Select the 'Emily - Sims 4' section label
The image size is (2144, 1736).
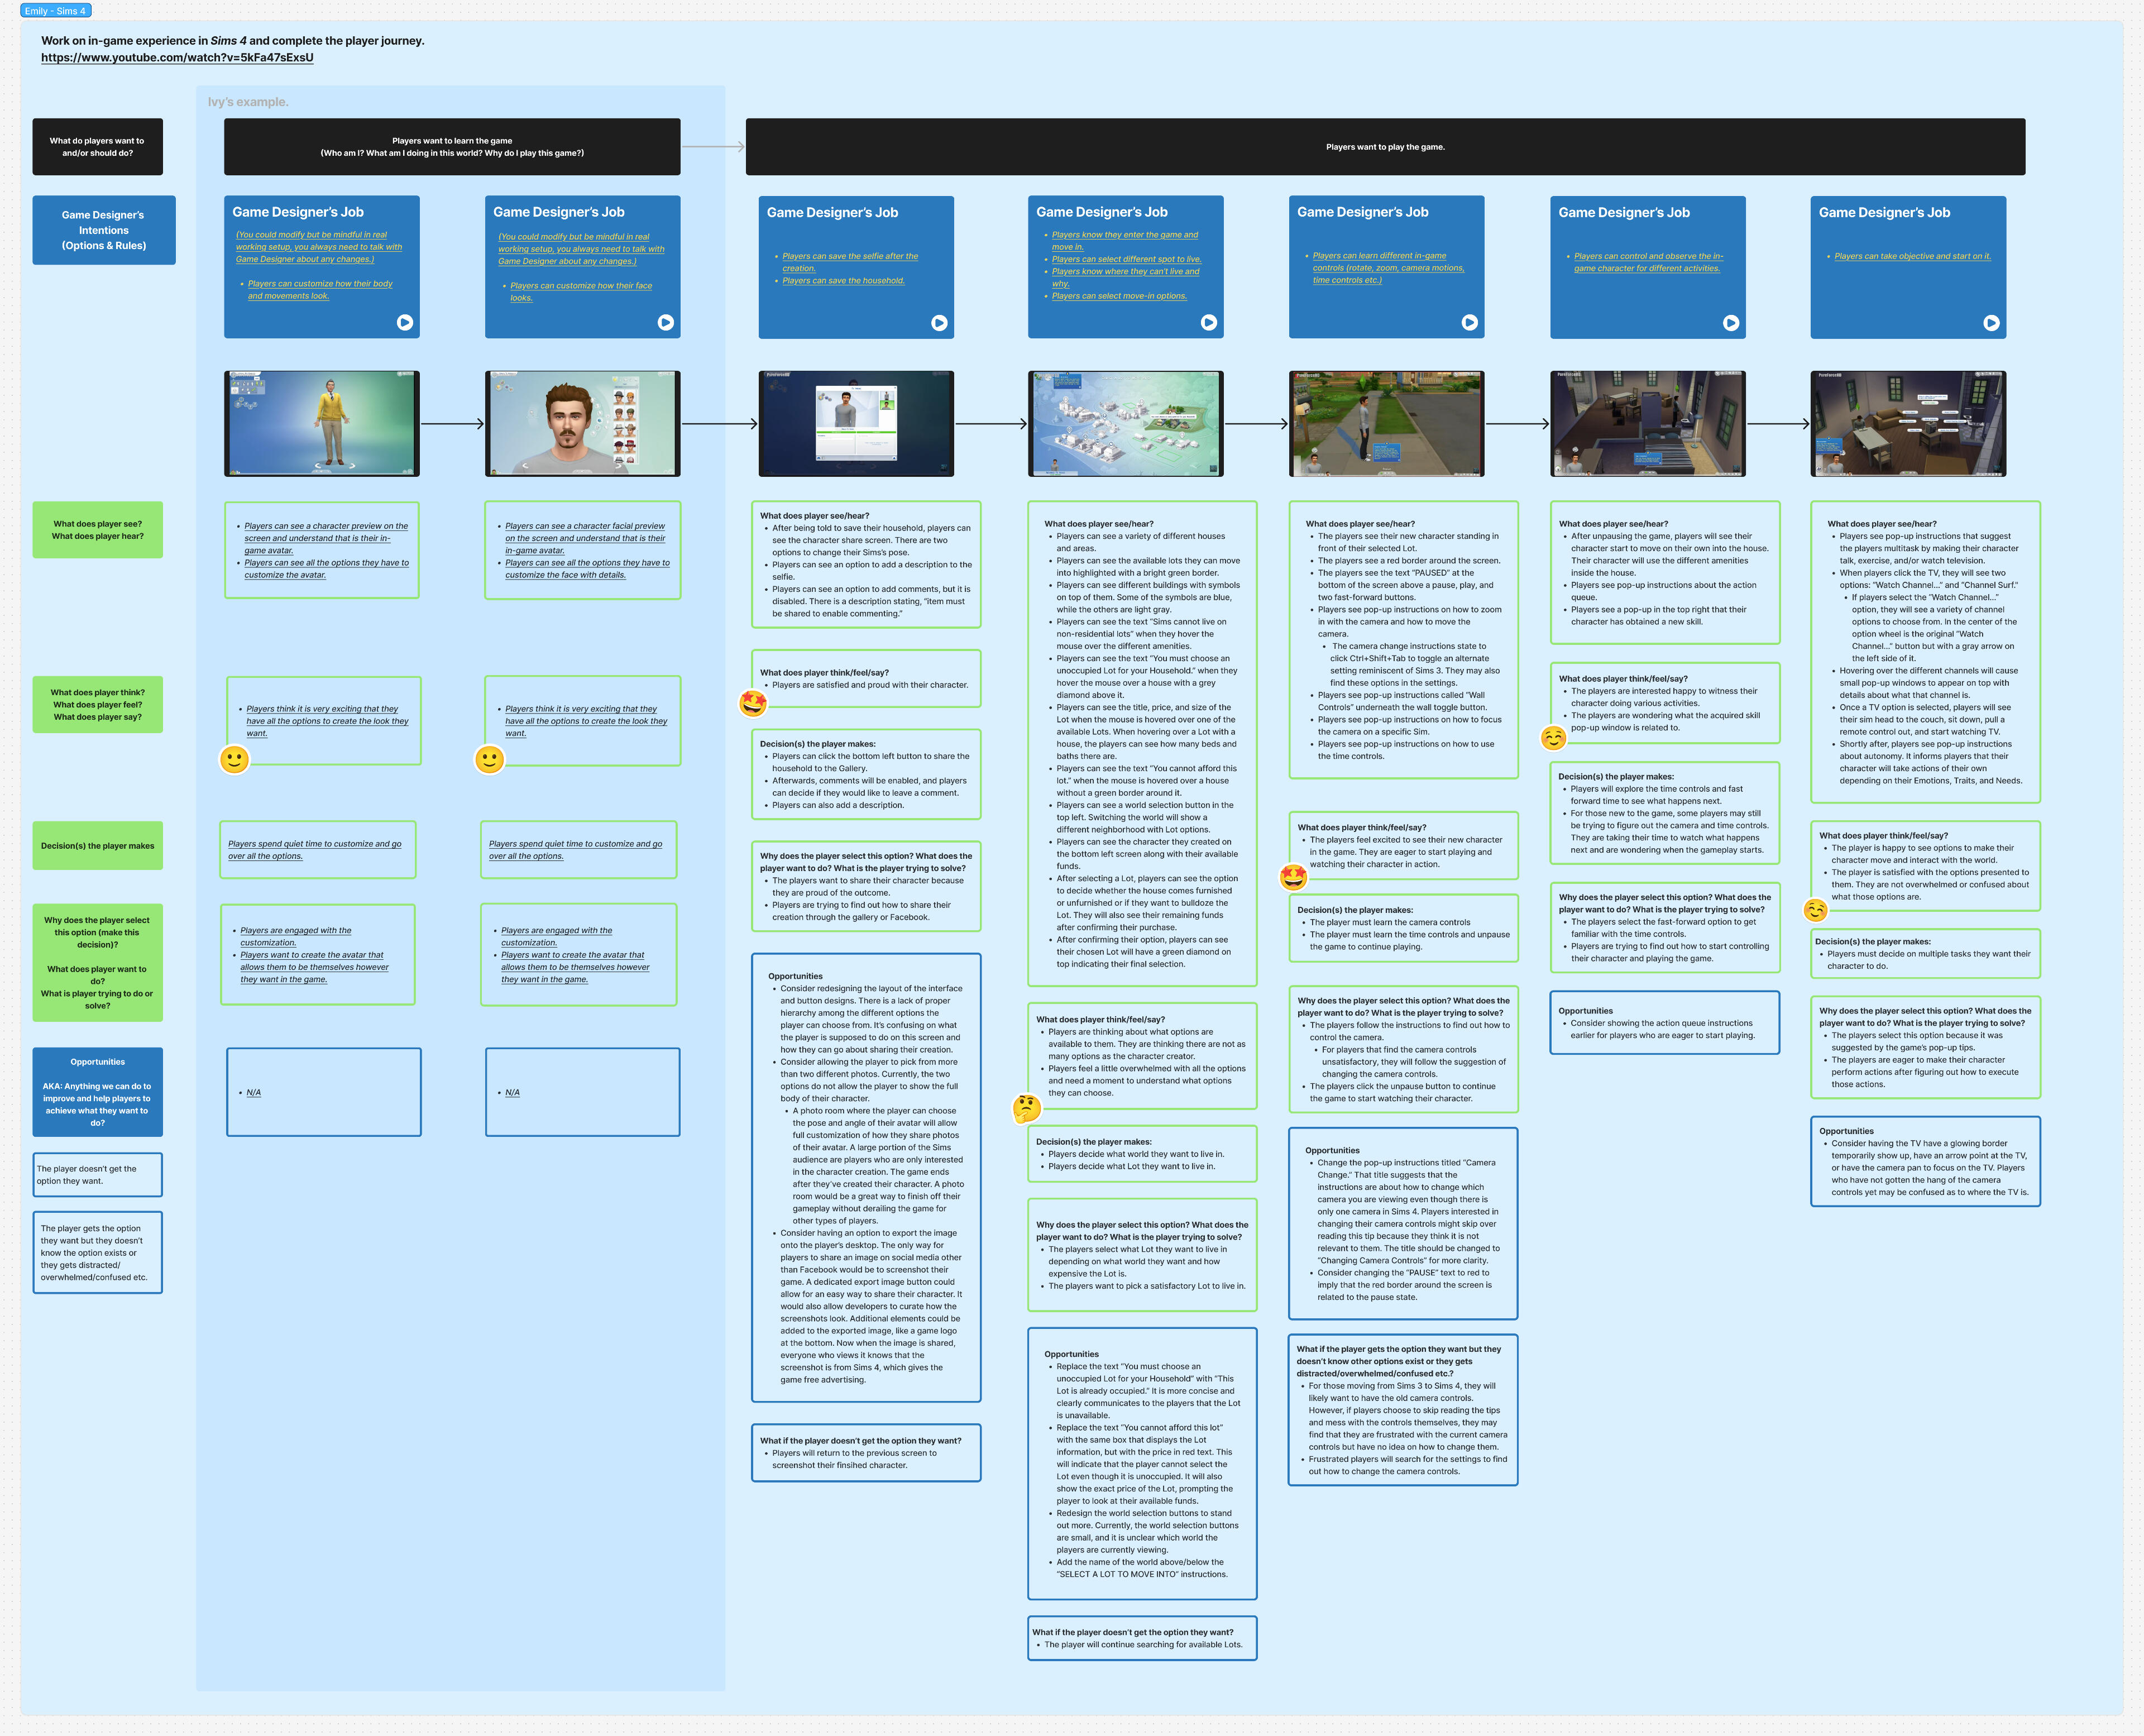pyautogui.click(x=55, y=11)
